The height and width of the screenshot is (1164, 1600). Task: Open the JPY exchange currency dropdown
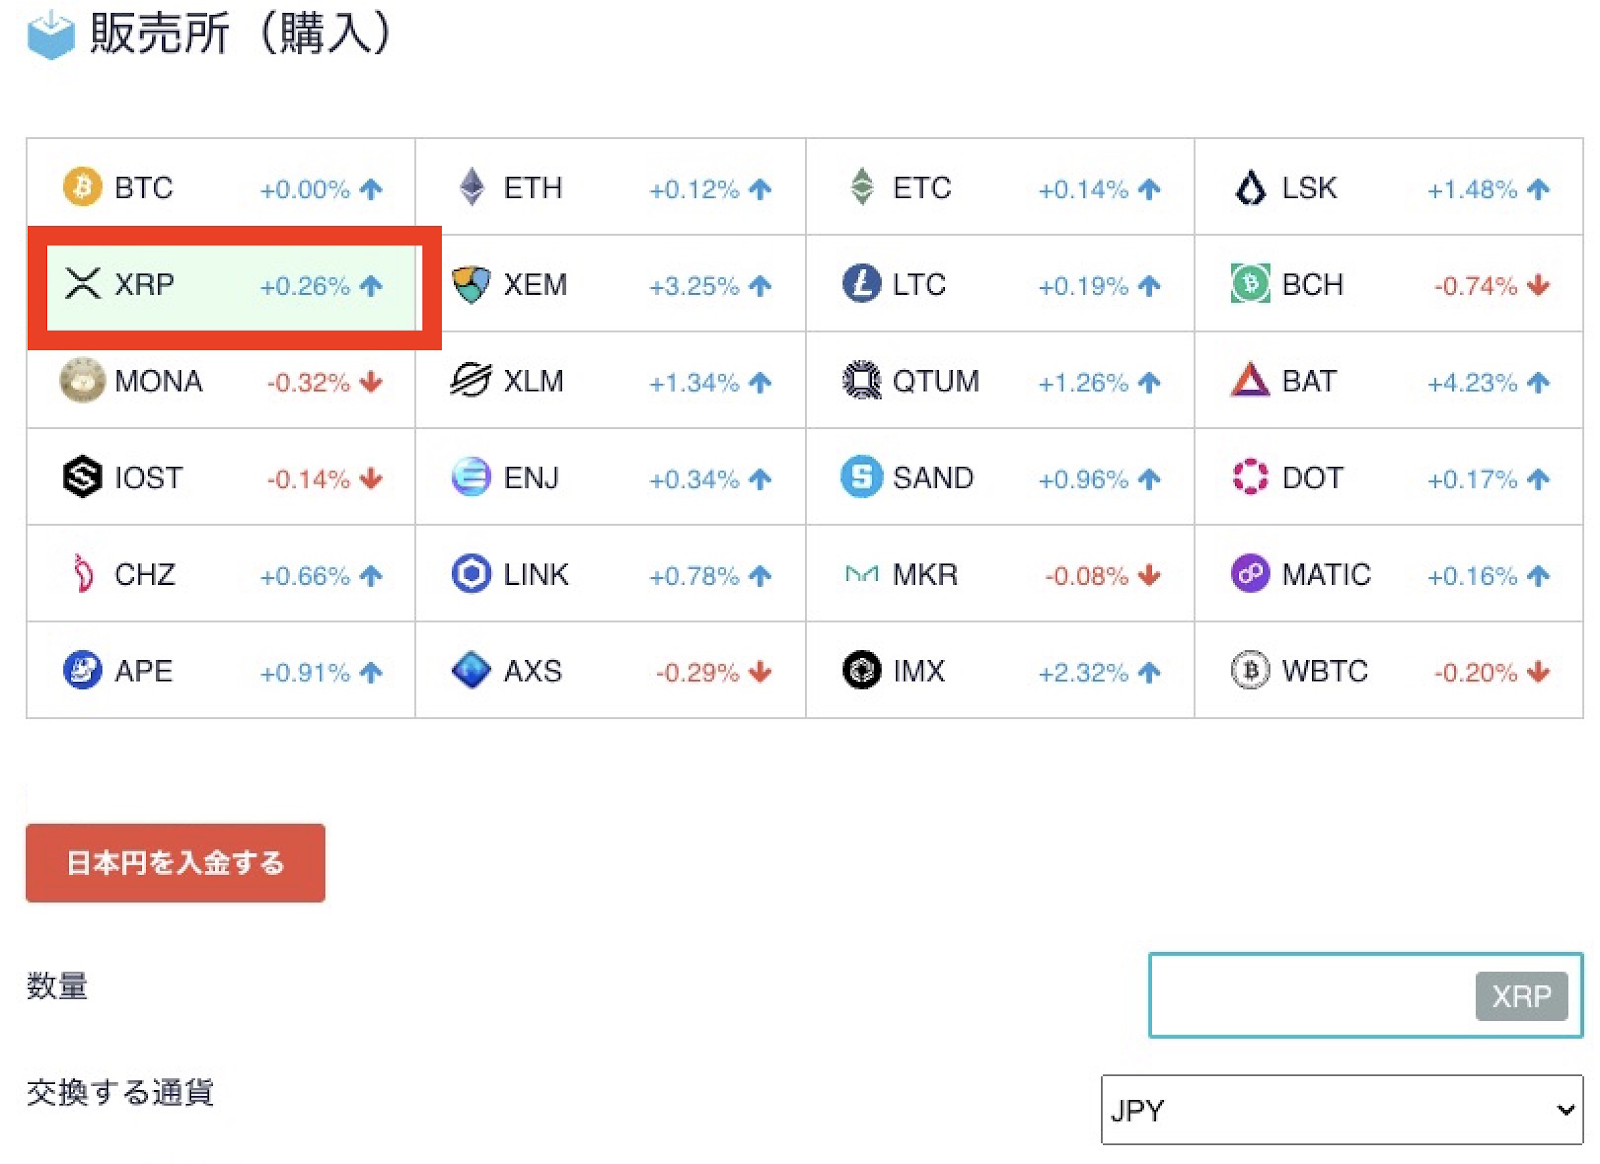[x=1342, y=1110]
